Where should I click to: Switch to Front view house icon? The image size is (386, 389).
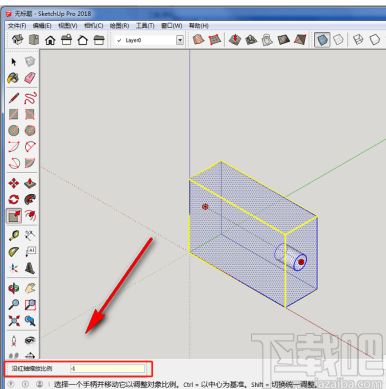click(50, 40)
